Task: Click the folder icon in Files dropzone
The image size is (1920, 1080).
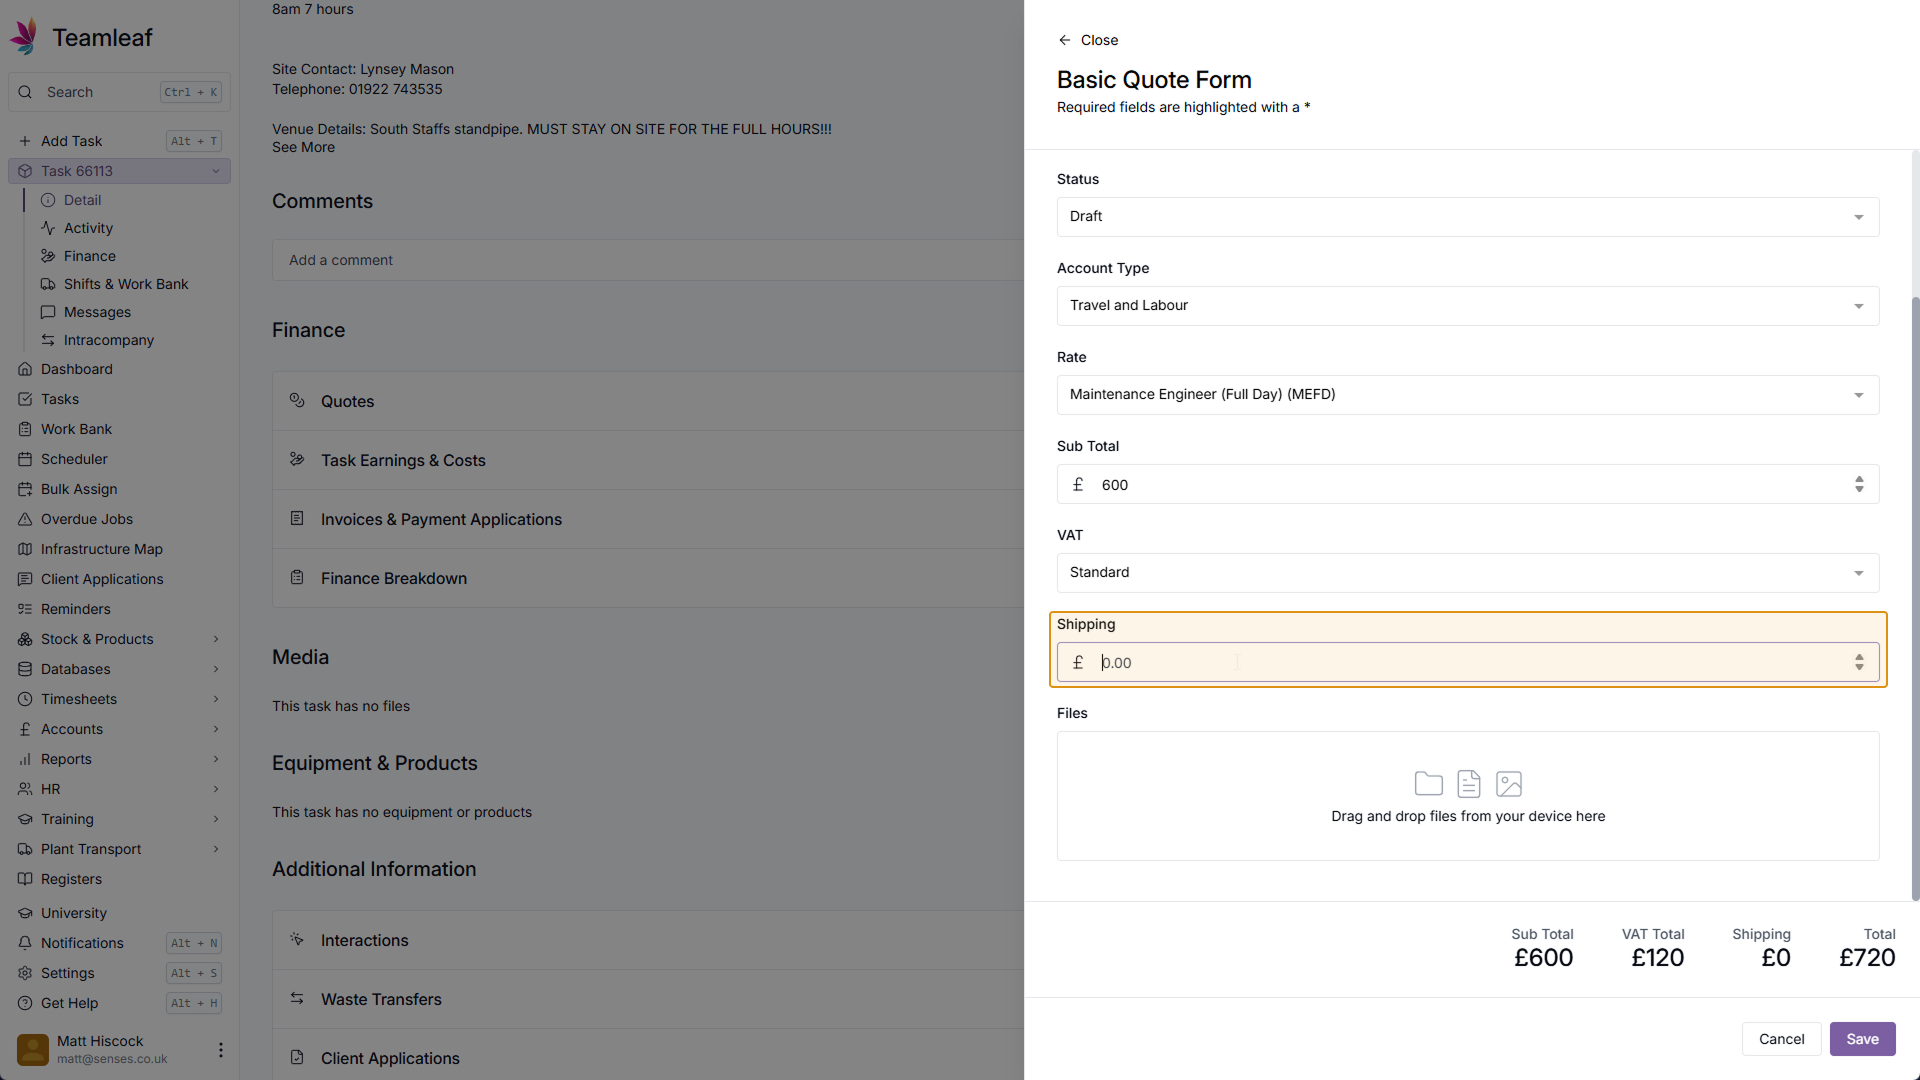Action: click(1428, 784)
